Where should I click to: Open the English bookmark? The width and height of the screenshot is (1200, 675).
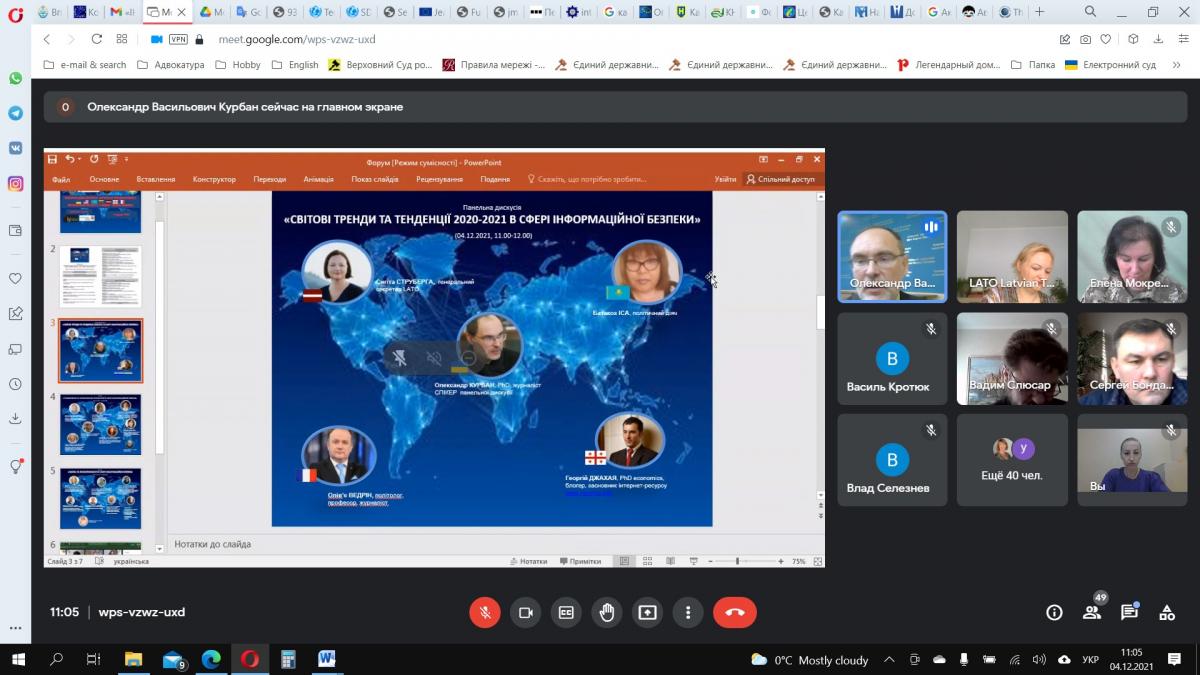click(x=296, y=65)
